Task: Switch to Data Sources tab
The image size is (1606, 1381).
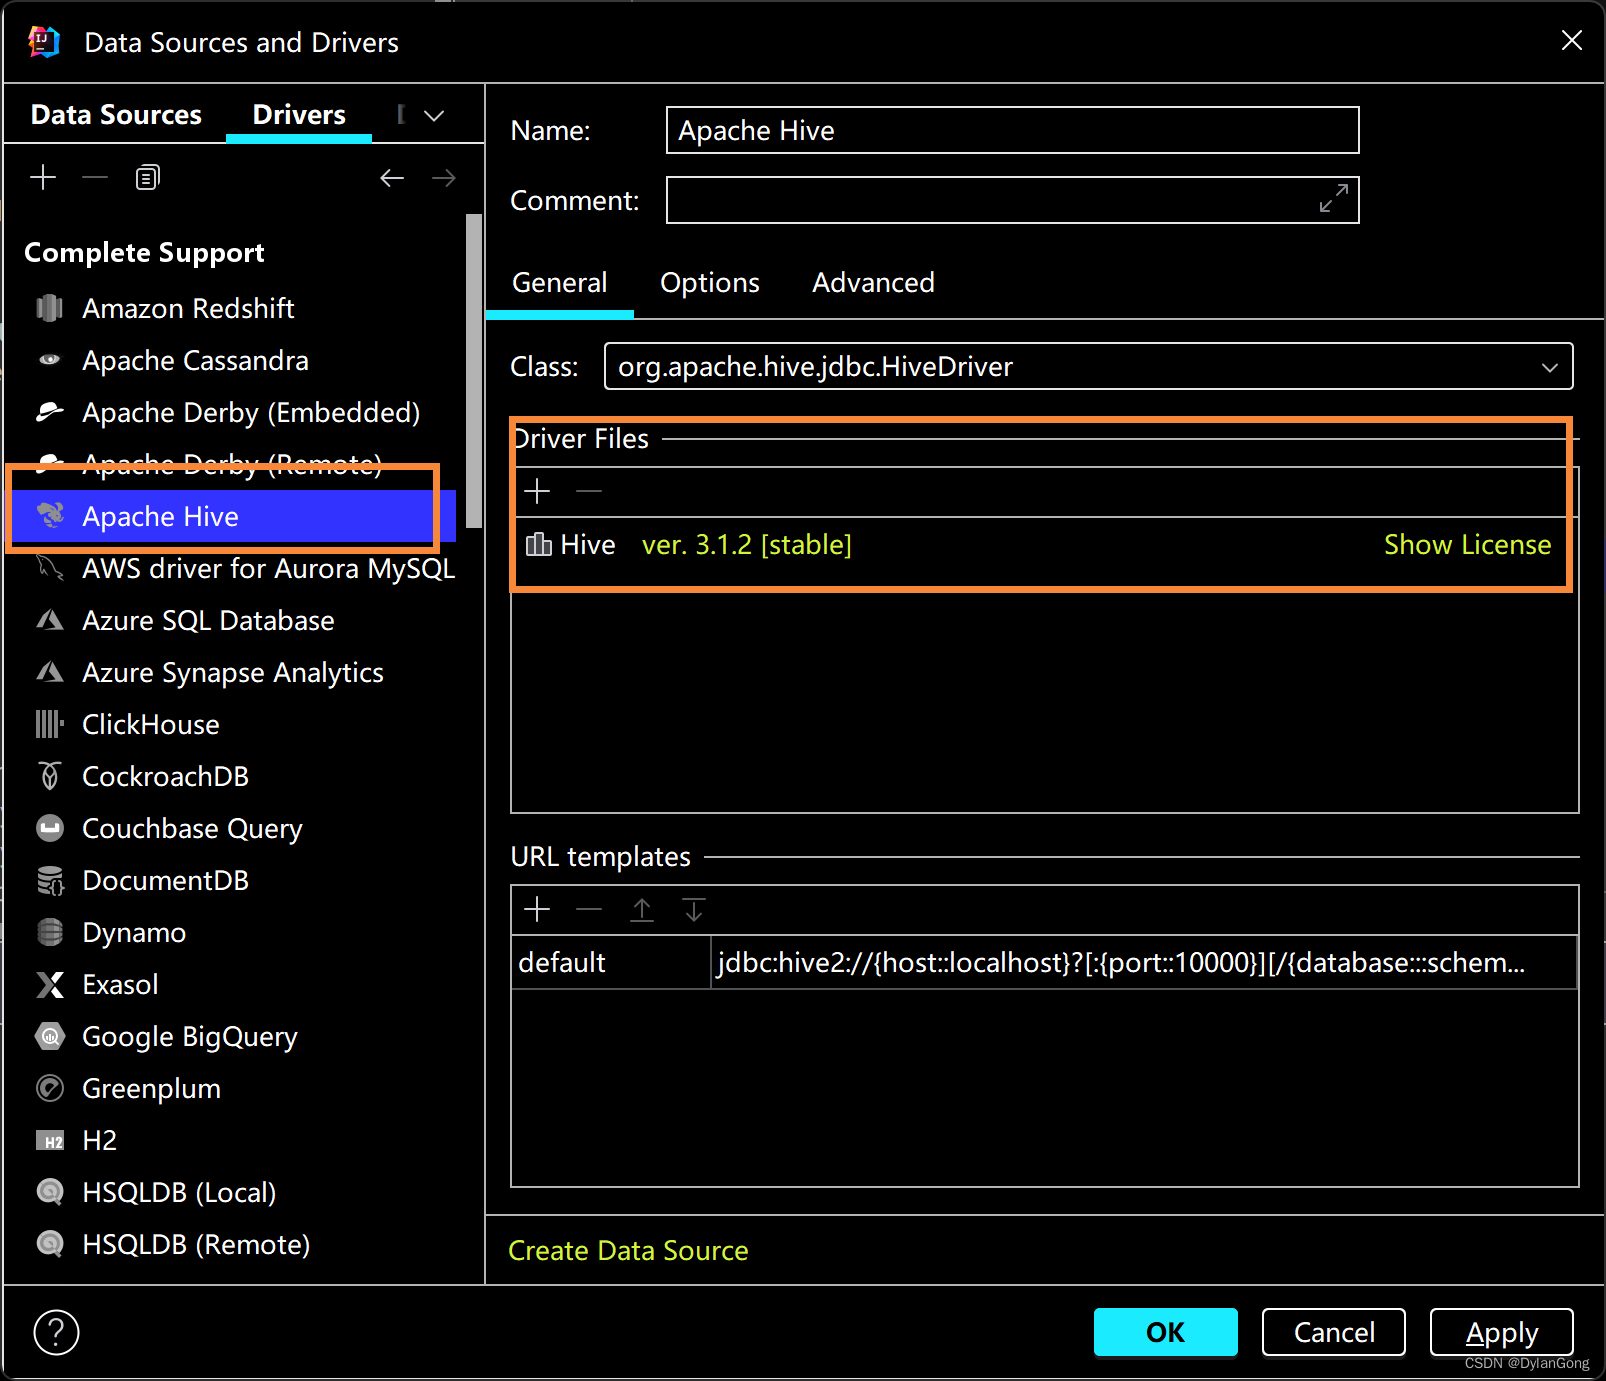Action: (116, 115)
